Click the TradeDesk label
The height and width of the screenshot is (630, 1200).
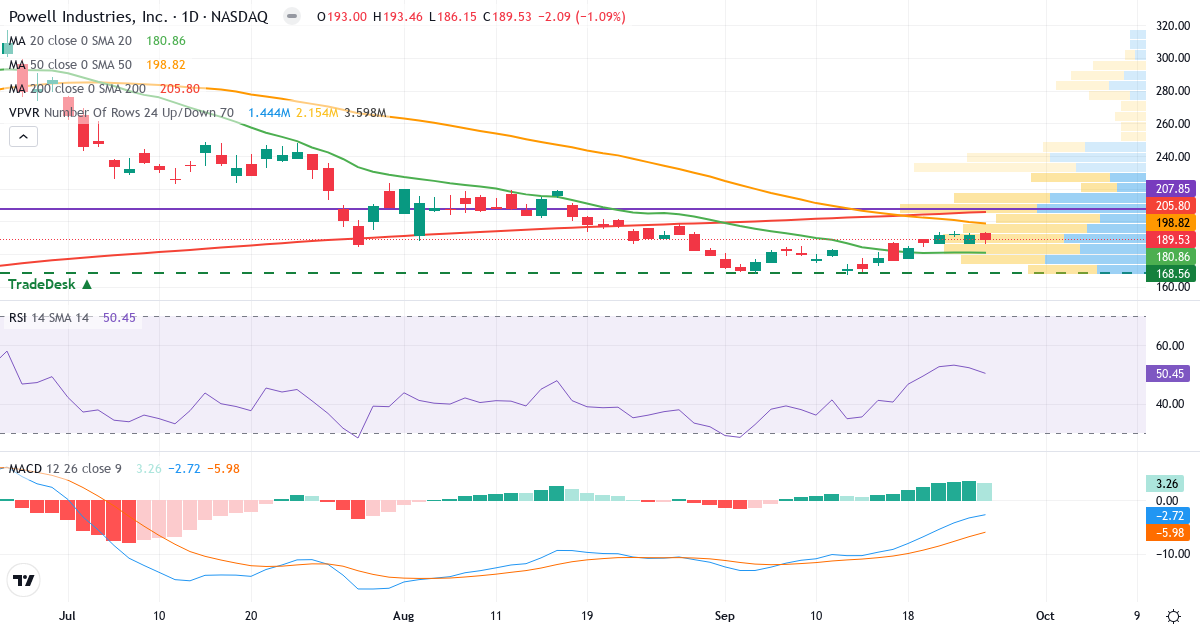(43, 285)
